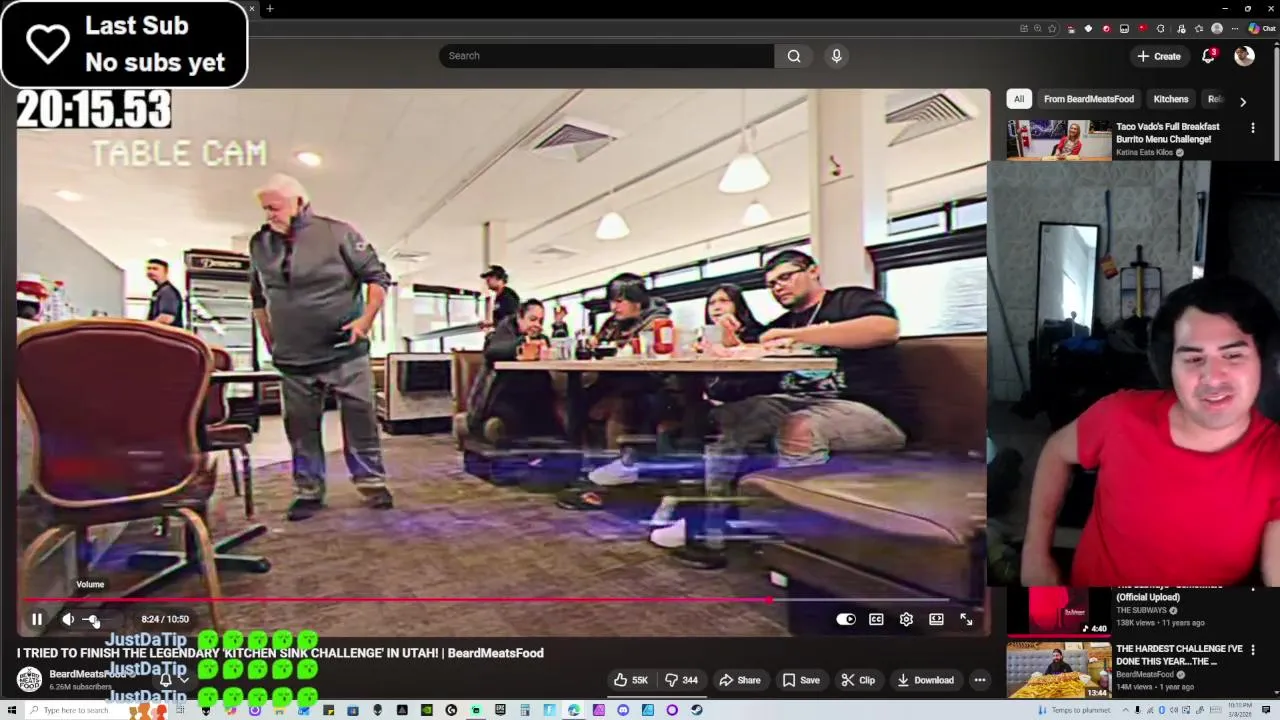This screenshot has width=1280, height=720.
Task: Open YouTube account avatar menu
Action: pyautogui.click(x=1244, y=56)
